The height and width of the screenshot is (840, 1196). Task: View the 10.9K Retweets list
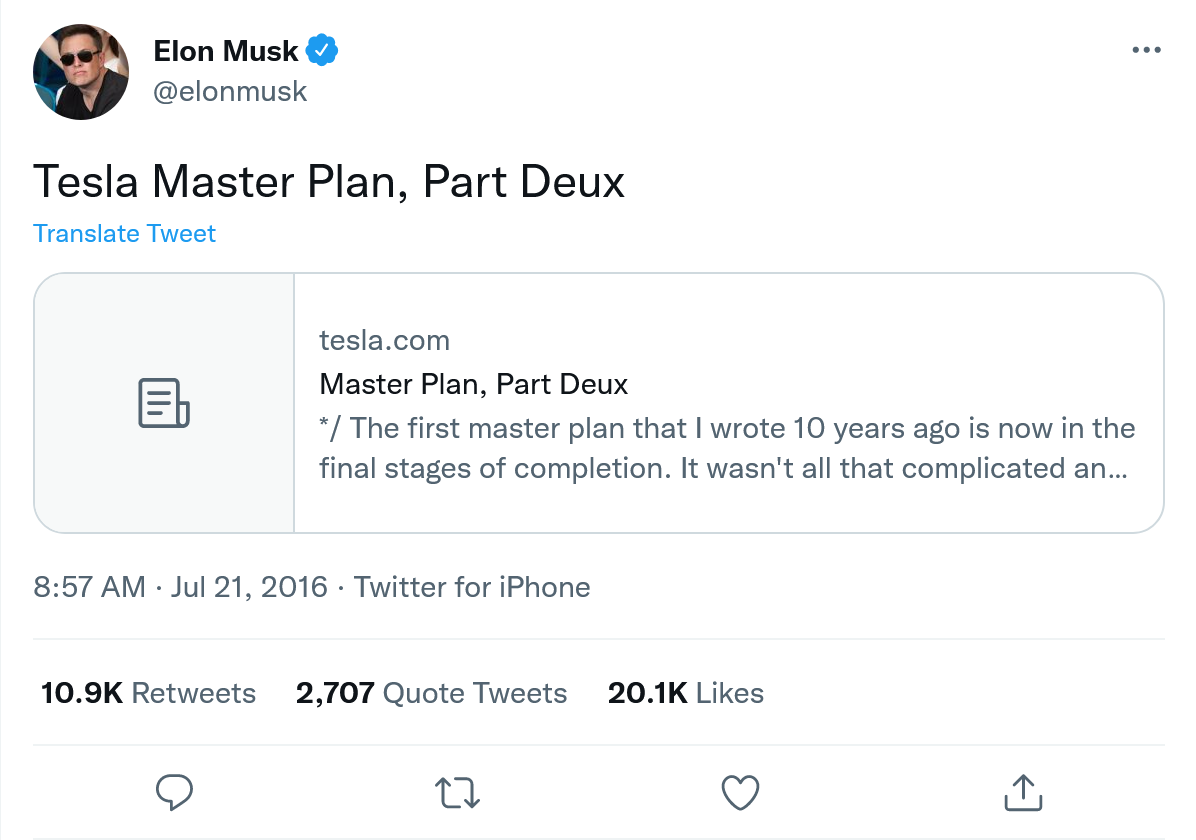pos(148,693)
